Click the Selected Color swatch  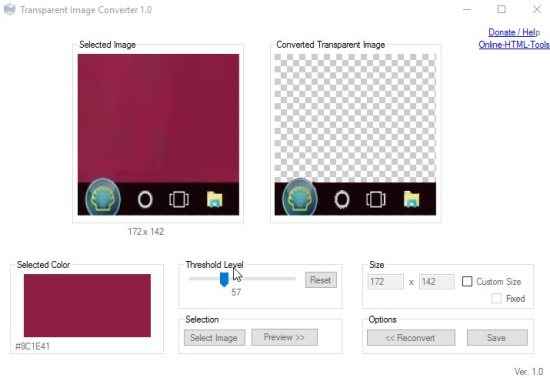(87, 305)
